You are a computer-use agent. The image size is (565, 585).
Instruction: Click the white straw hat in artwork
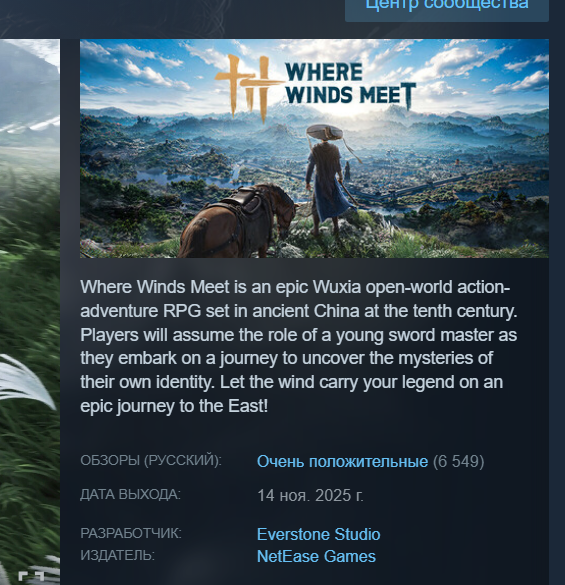point(325,132)
